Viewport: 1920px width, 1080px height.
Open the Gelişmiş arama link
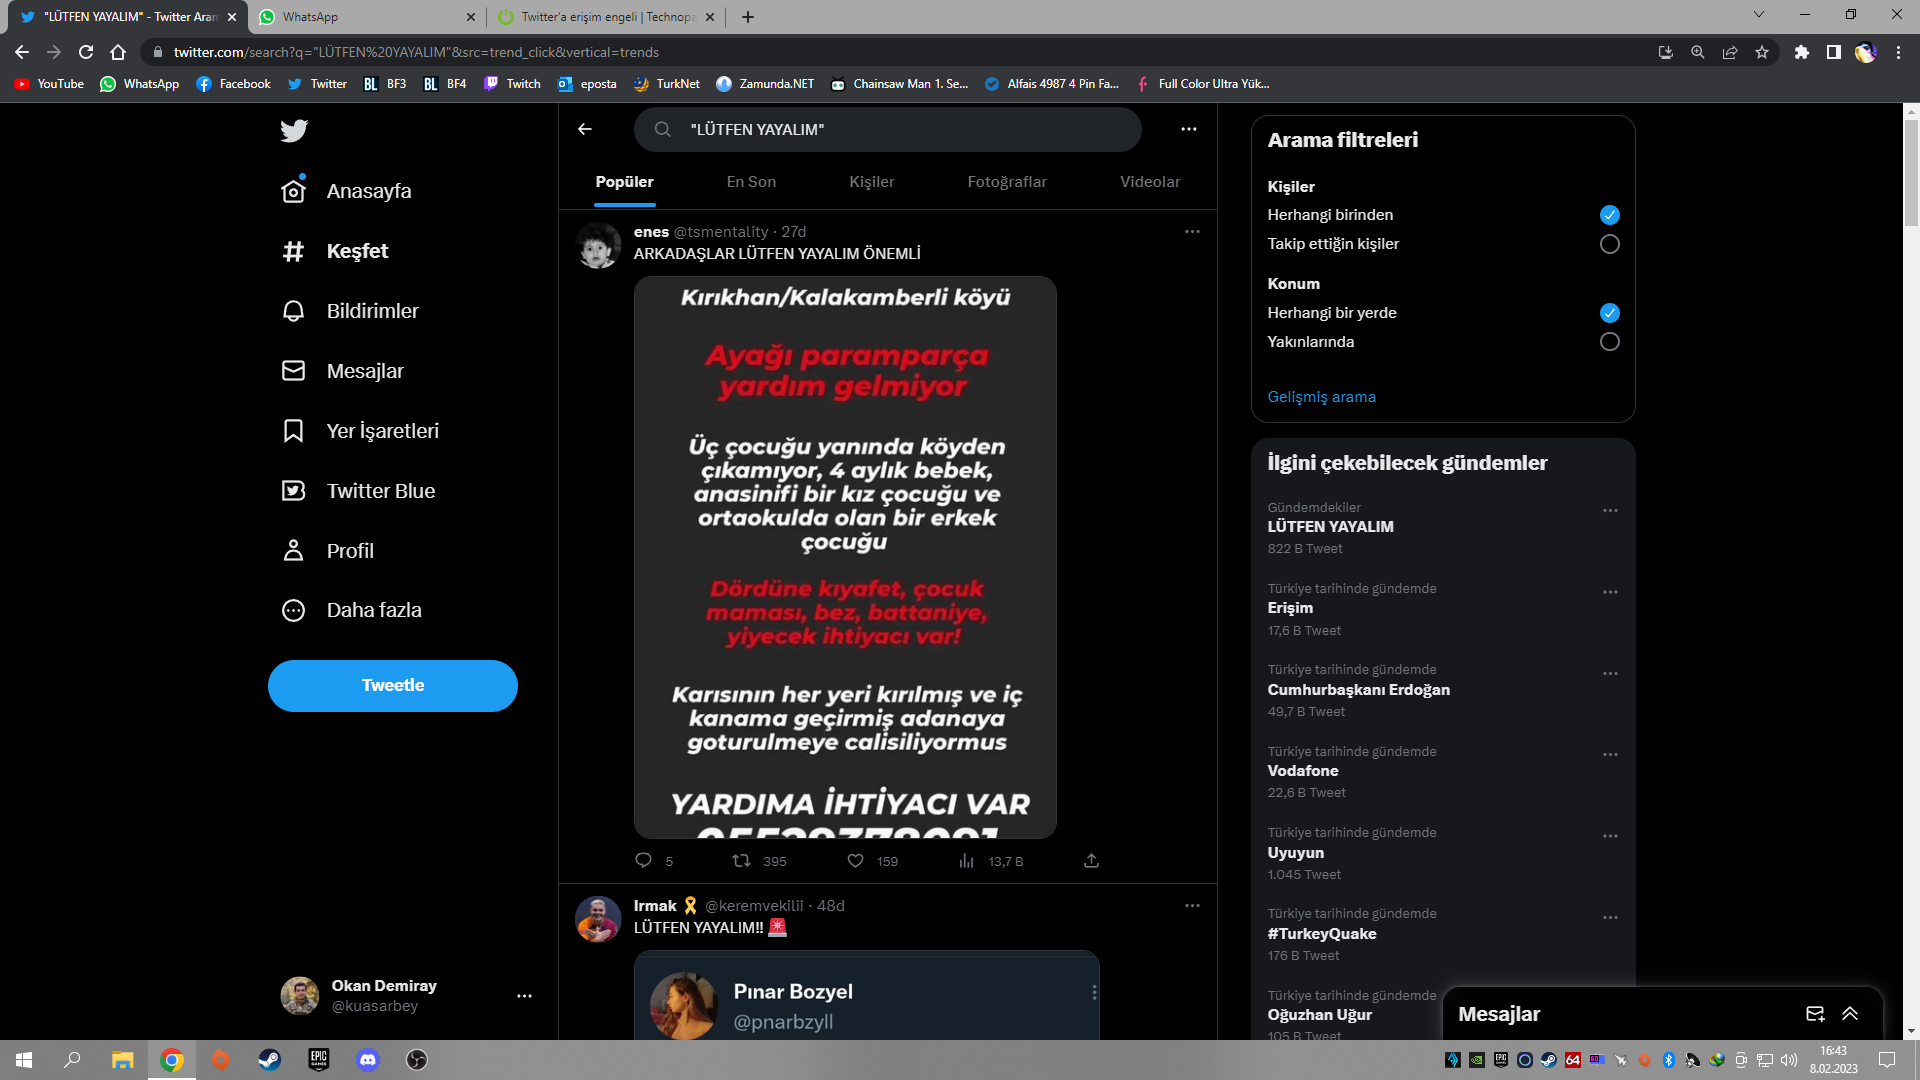[1321, 397]
